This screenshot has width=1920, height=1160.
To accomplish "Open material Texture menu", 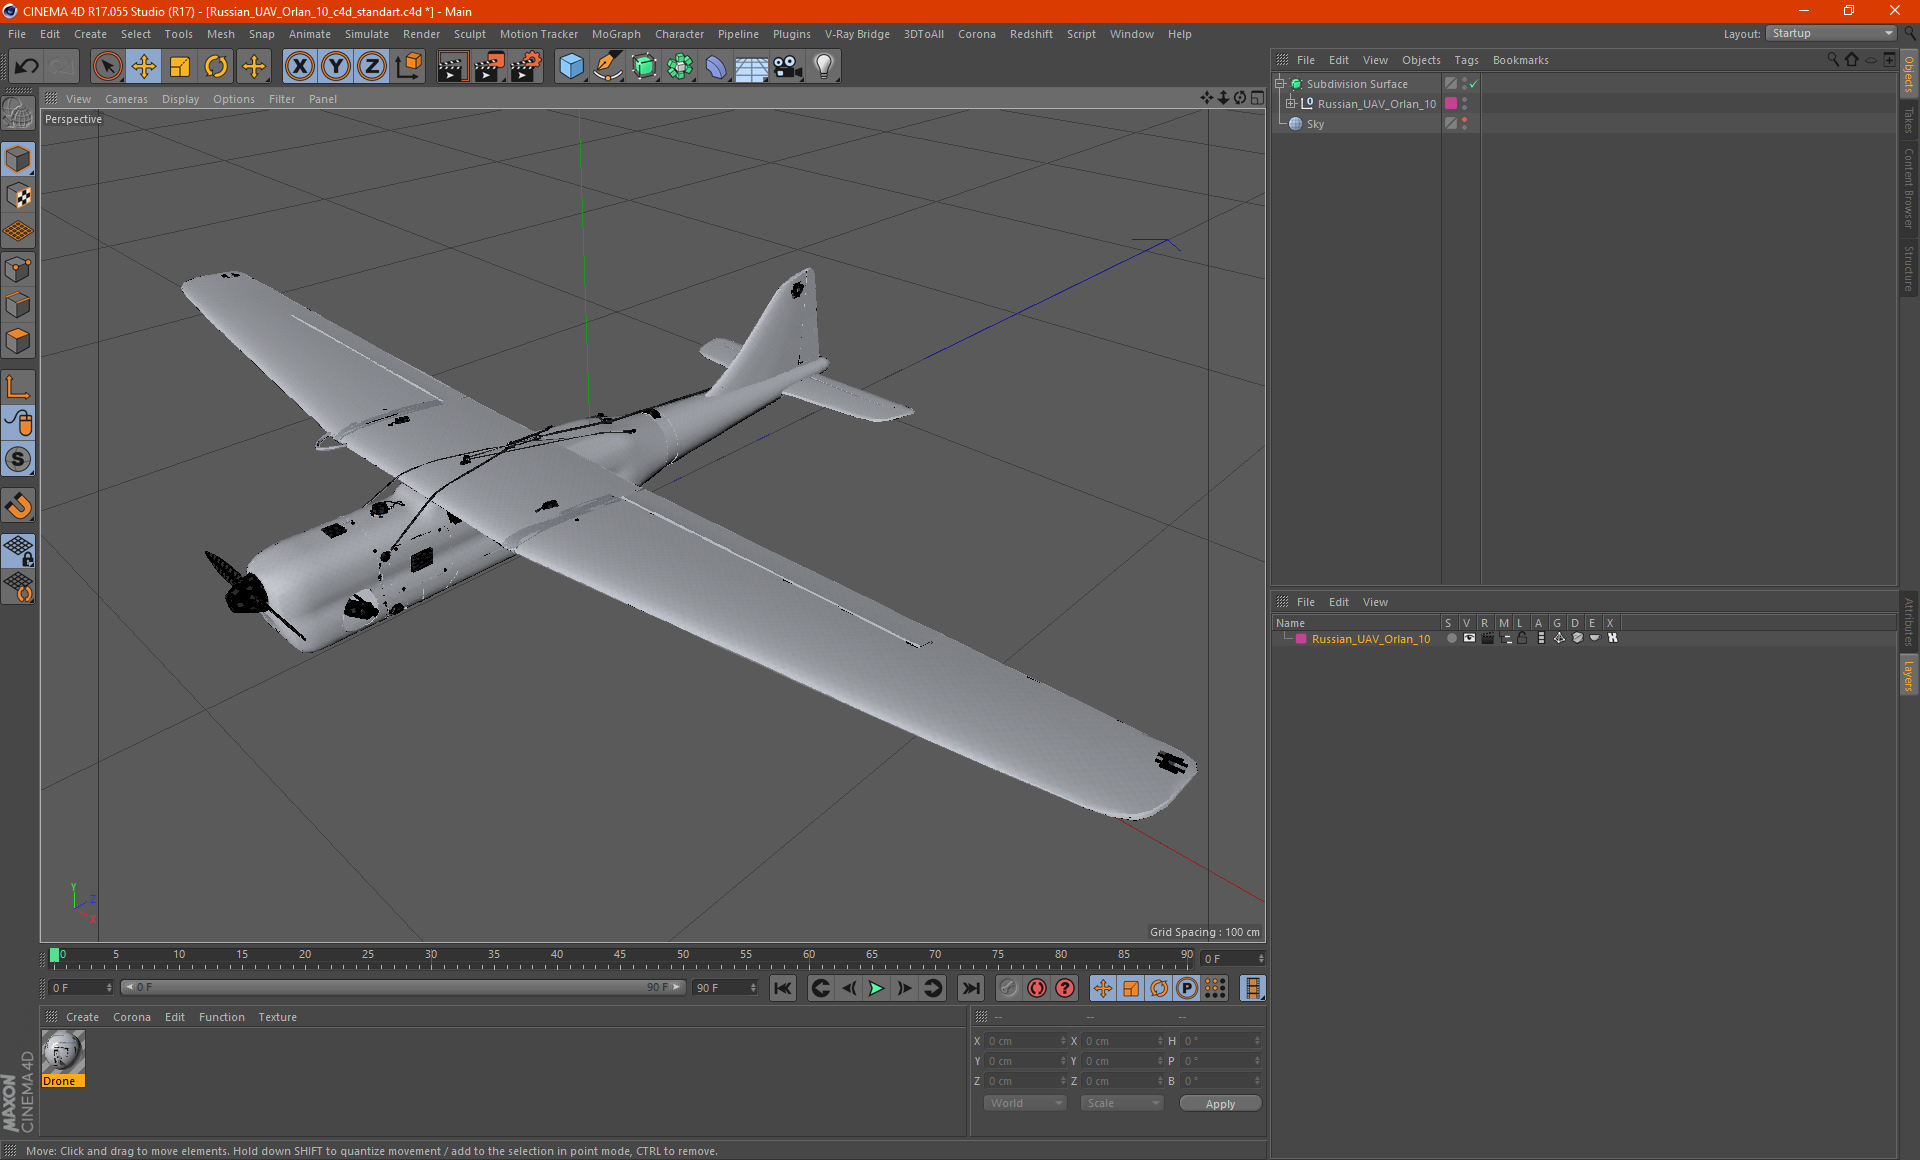I will 277,1017.
